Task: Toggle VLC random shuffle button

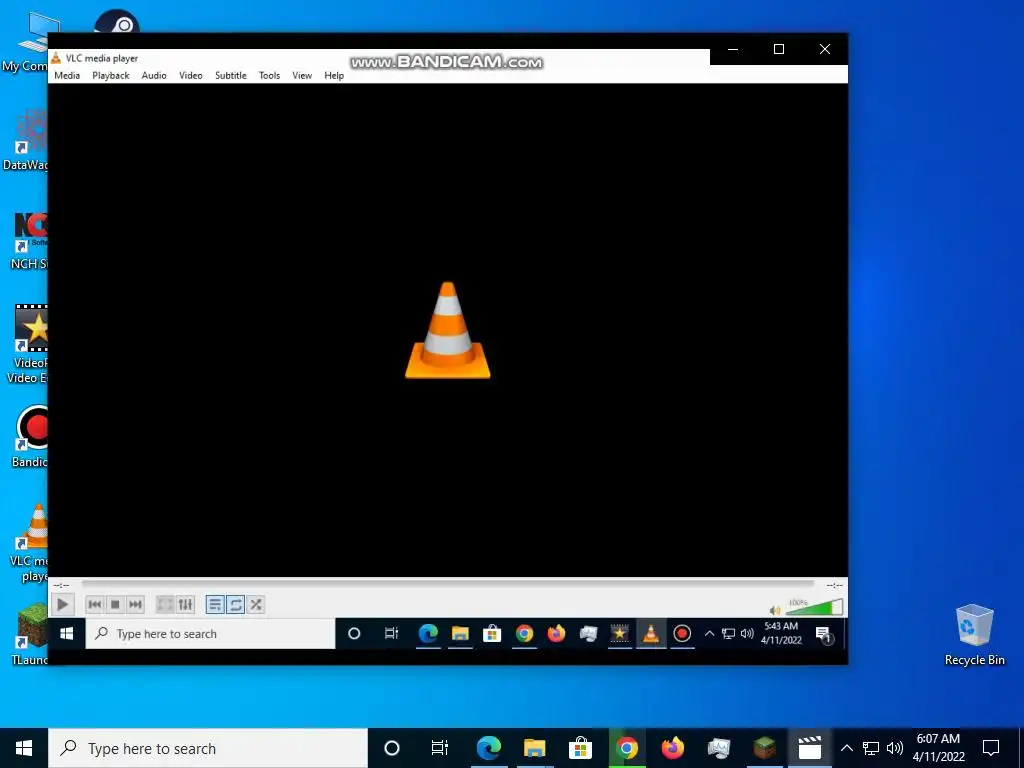Action: point(256,605)
